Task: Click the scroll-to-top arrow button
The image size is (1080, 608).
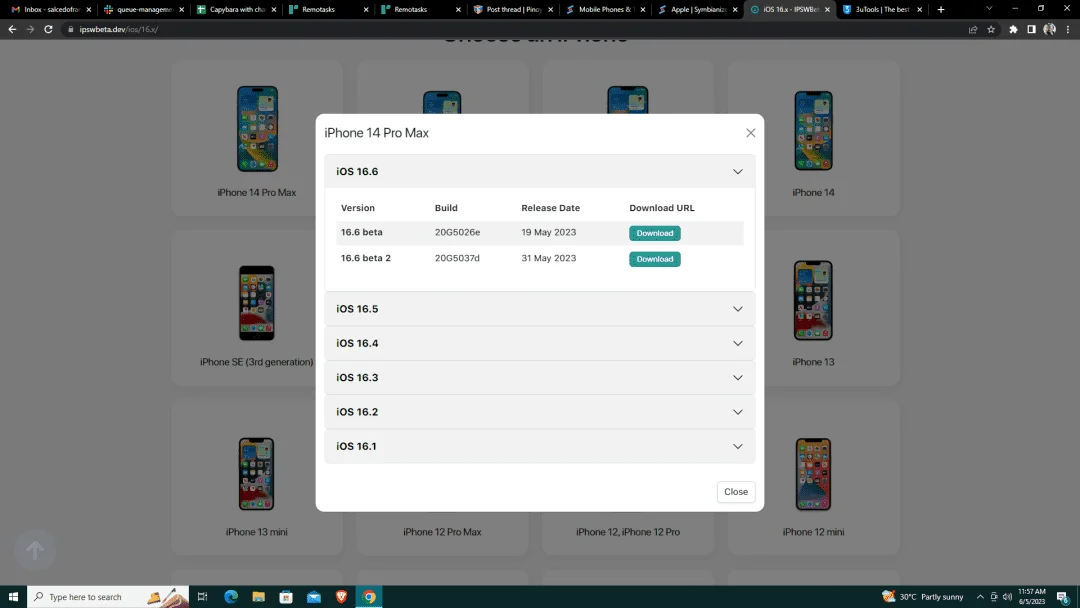Action: [35, 550]
